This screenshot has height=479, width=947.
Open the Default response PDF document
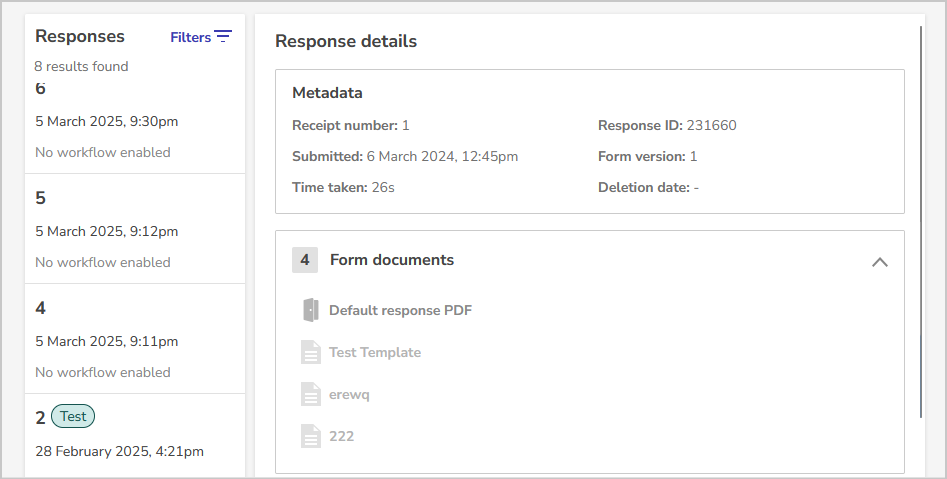(400, 310)
